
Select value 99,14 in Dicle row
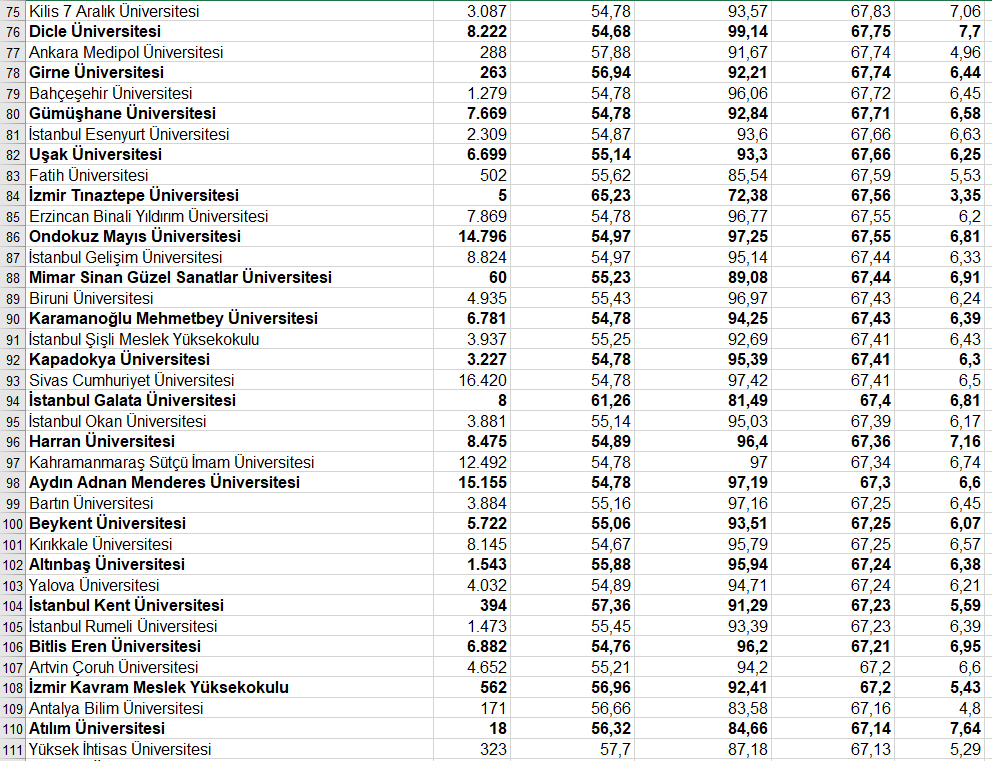[703, 32]
